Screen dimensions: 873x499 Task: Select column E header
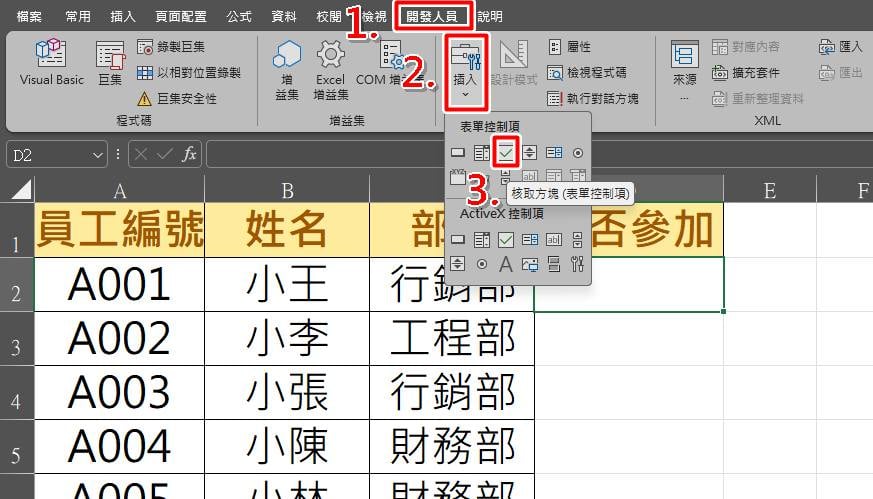click(770, 191)
